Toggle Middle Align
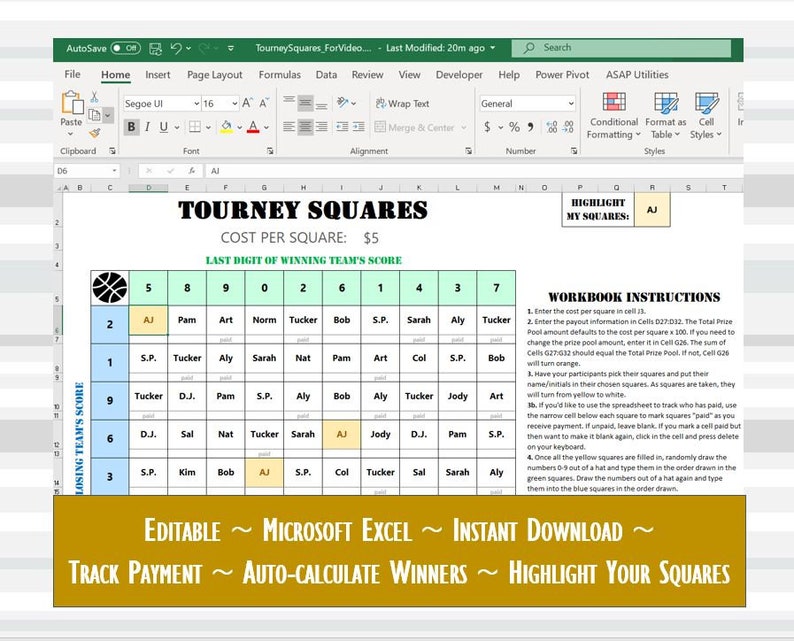Screen dimensions: 794x641 click(x=305, y=103)
